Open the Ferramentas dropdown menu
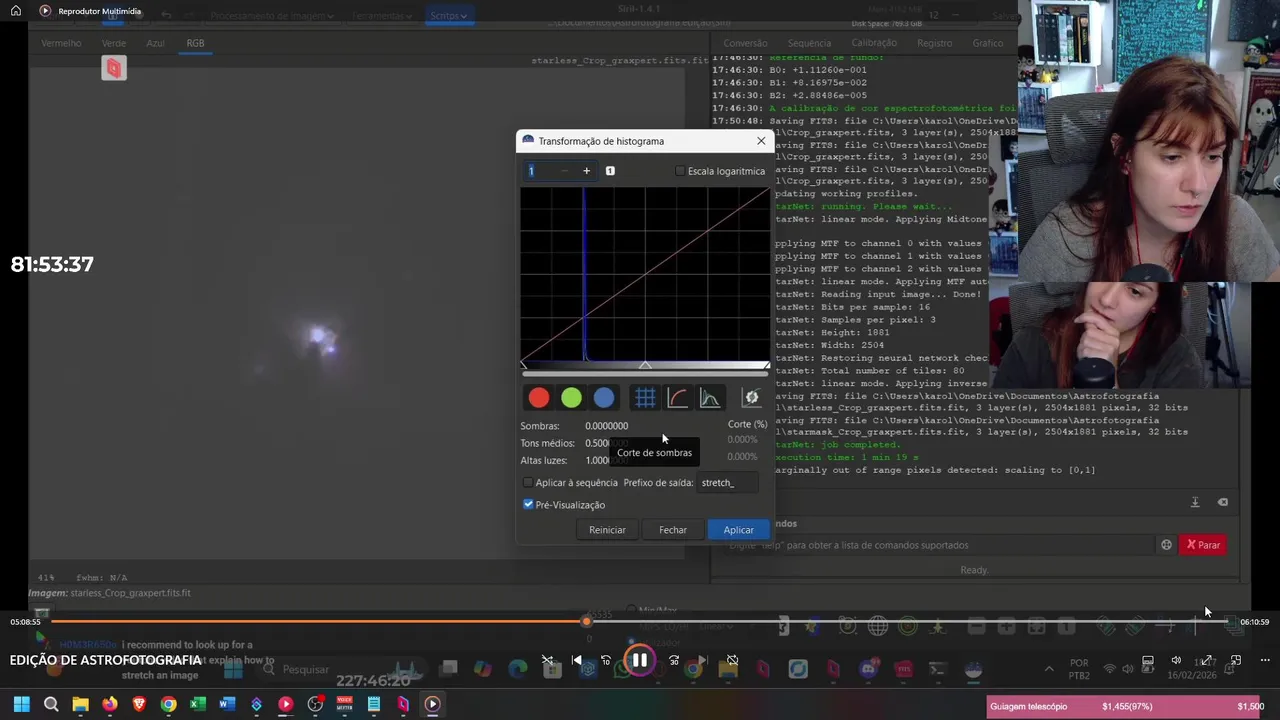This screenshot has width=1280, height=720. 382,16
